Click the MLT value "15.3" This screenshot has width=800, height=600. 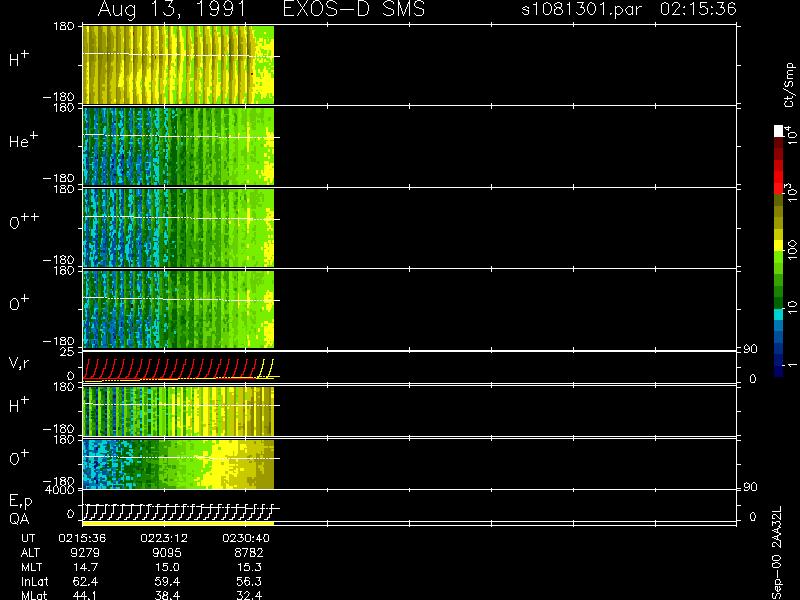point(249,567)
